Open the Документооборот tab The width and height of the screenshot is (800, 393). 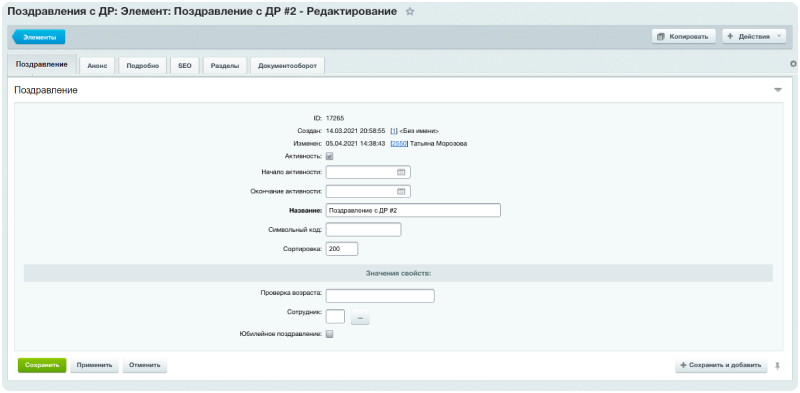(287, 66)
